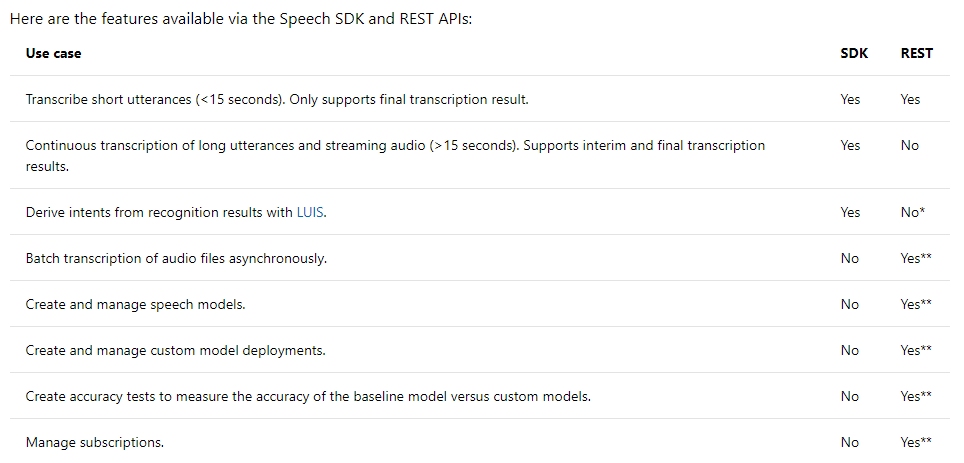The height and width of the screenshot is (463, 964).
Task: Click the "Manage subscriptions" row text
Action: point(94,442)
